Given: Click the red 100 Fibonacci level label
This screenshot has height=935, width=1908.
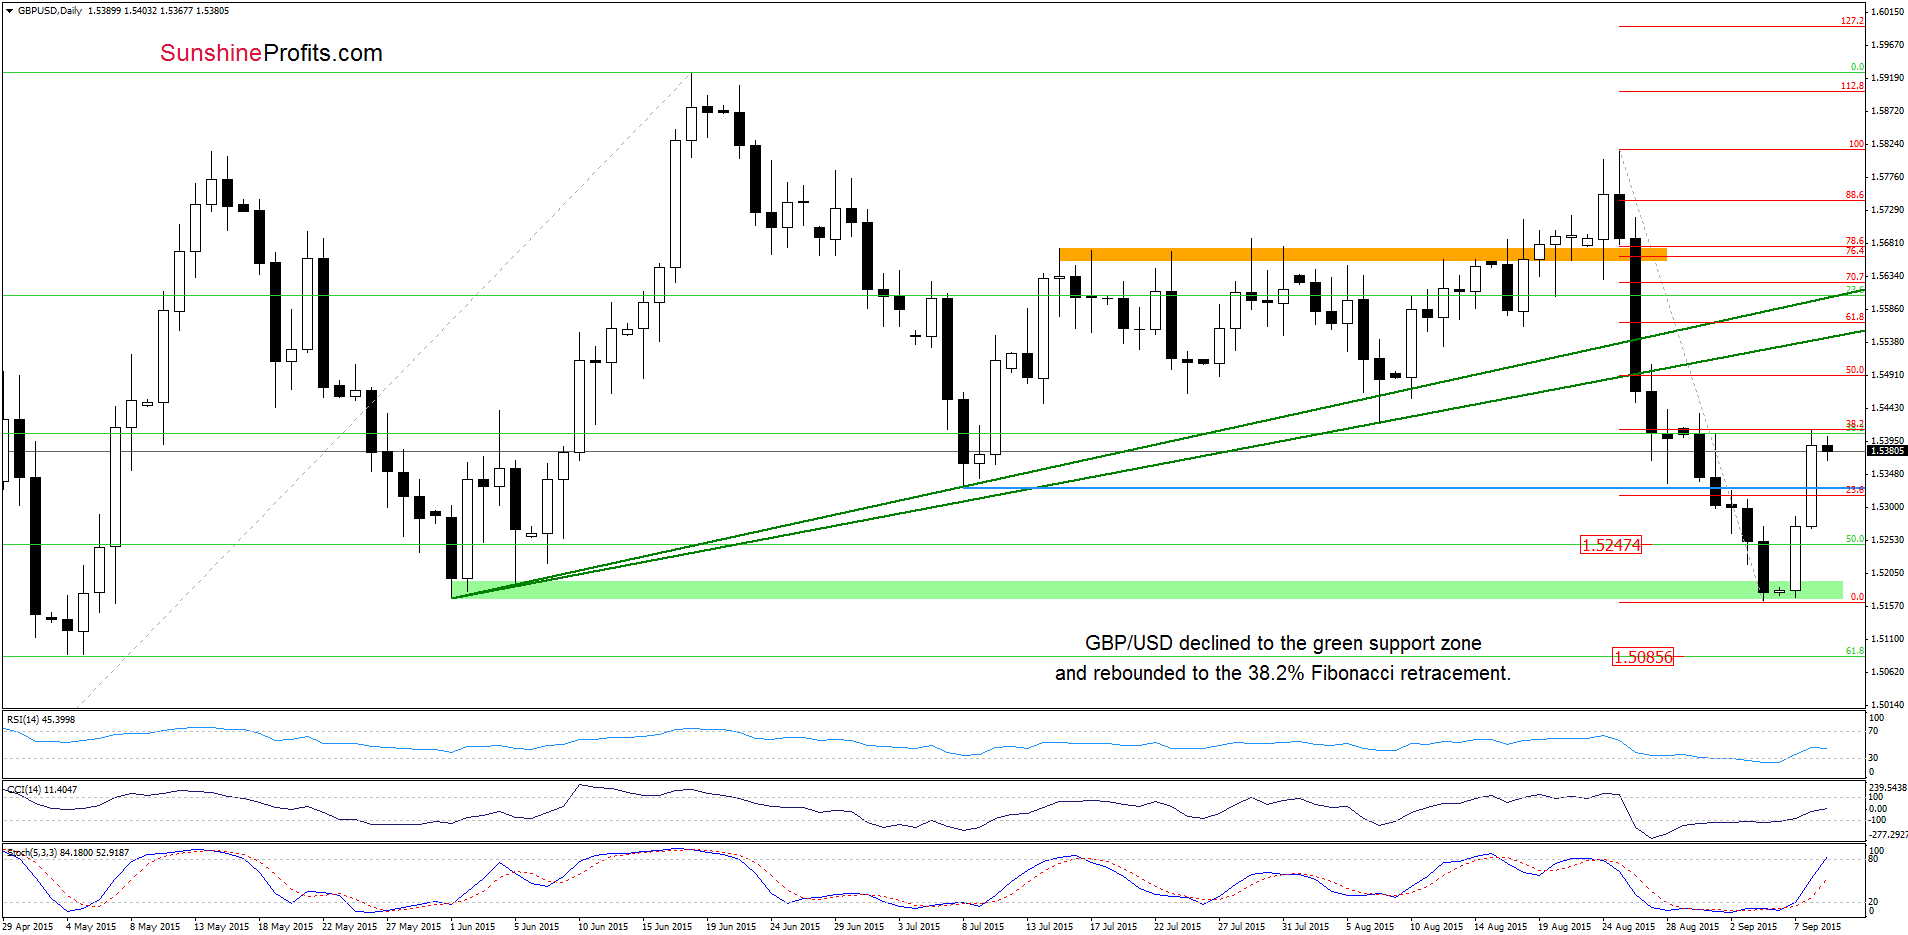Looking at the screenshot, I should pos(1856,144).
